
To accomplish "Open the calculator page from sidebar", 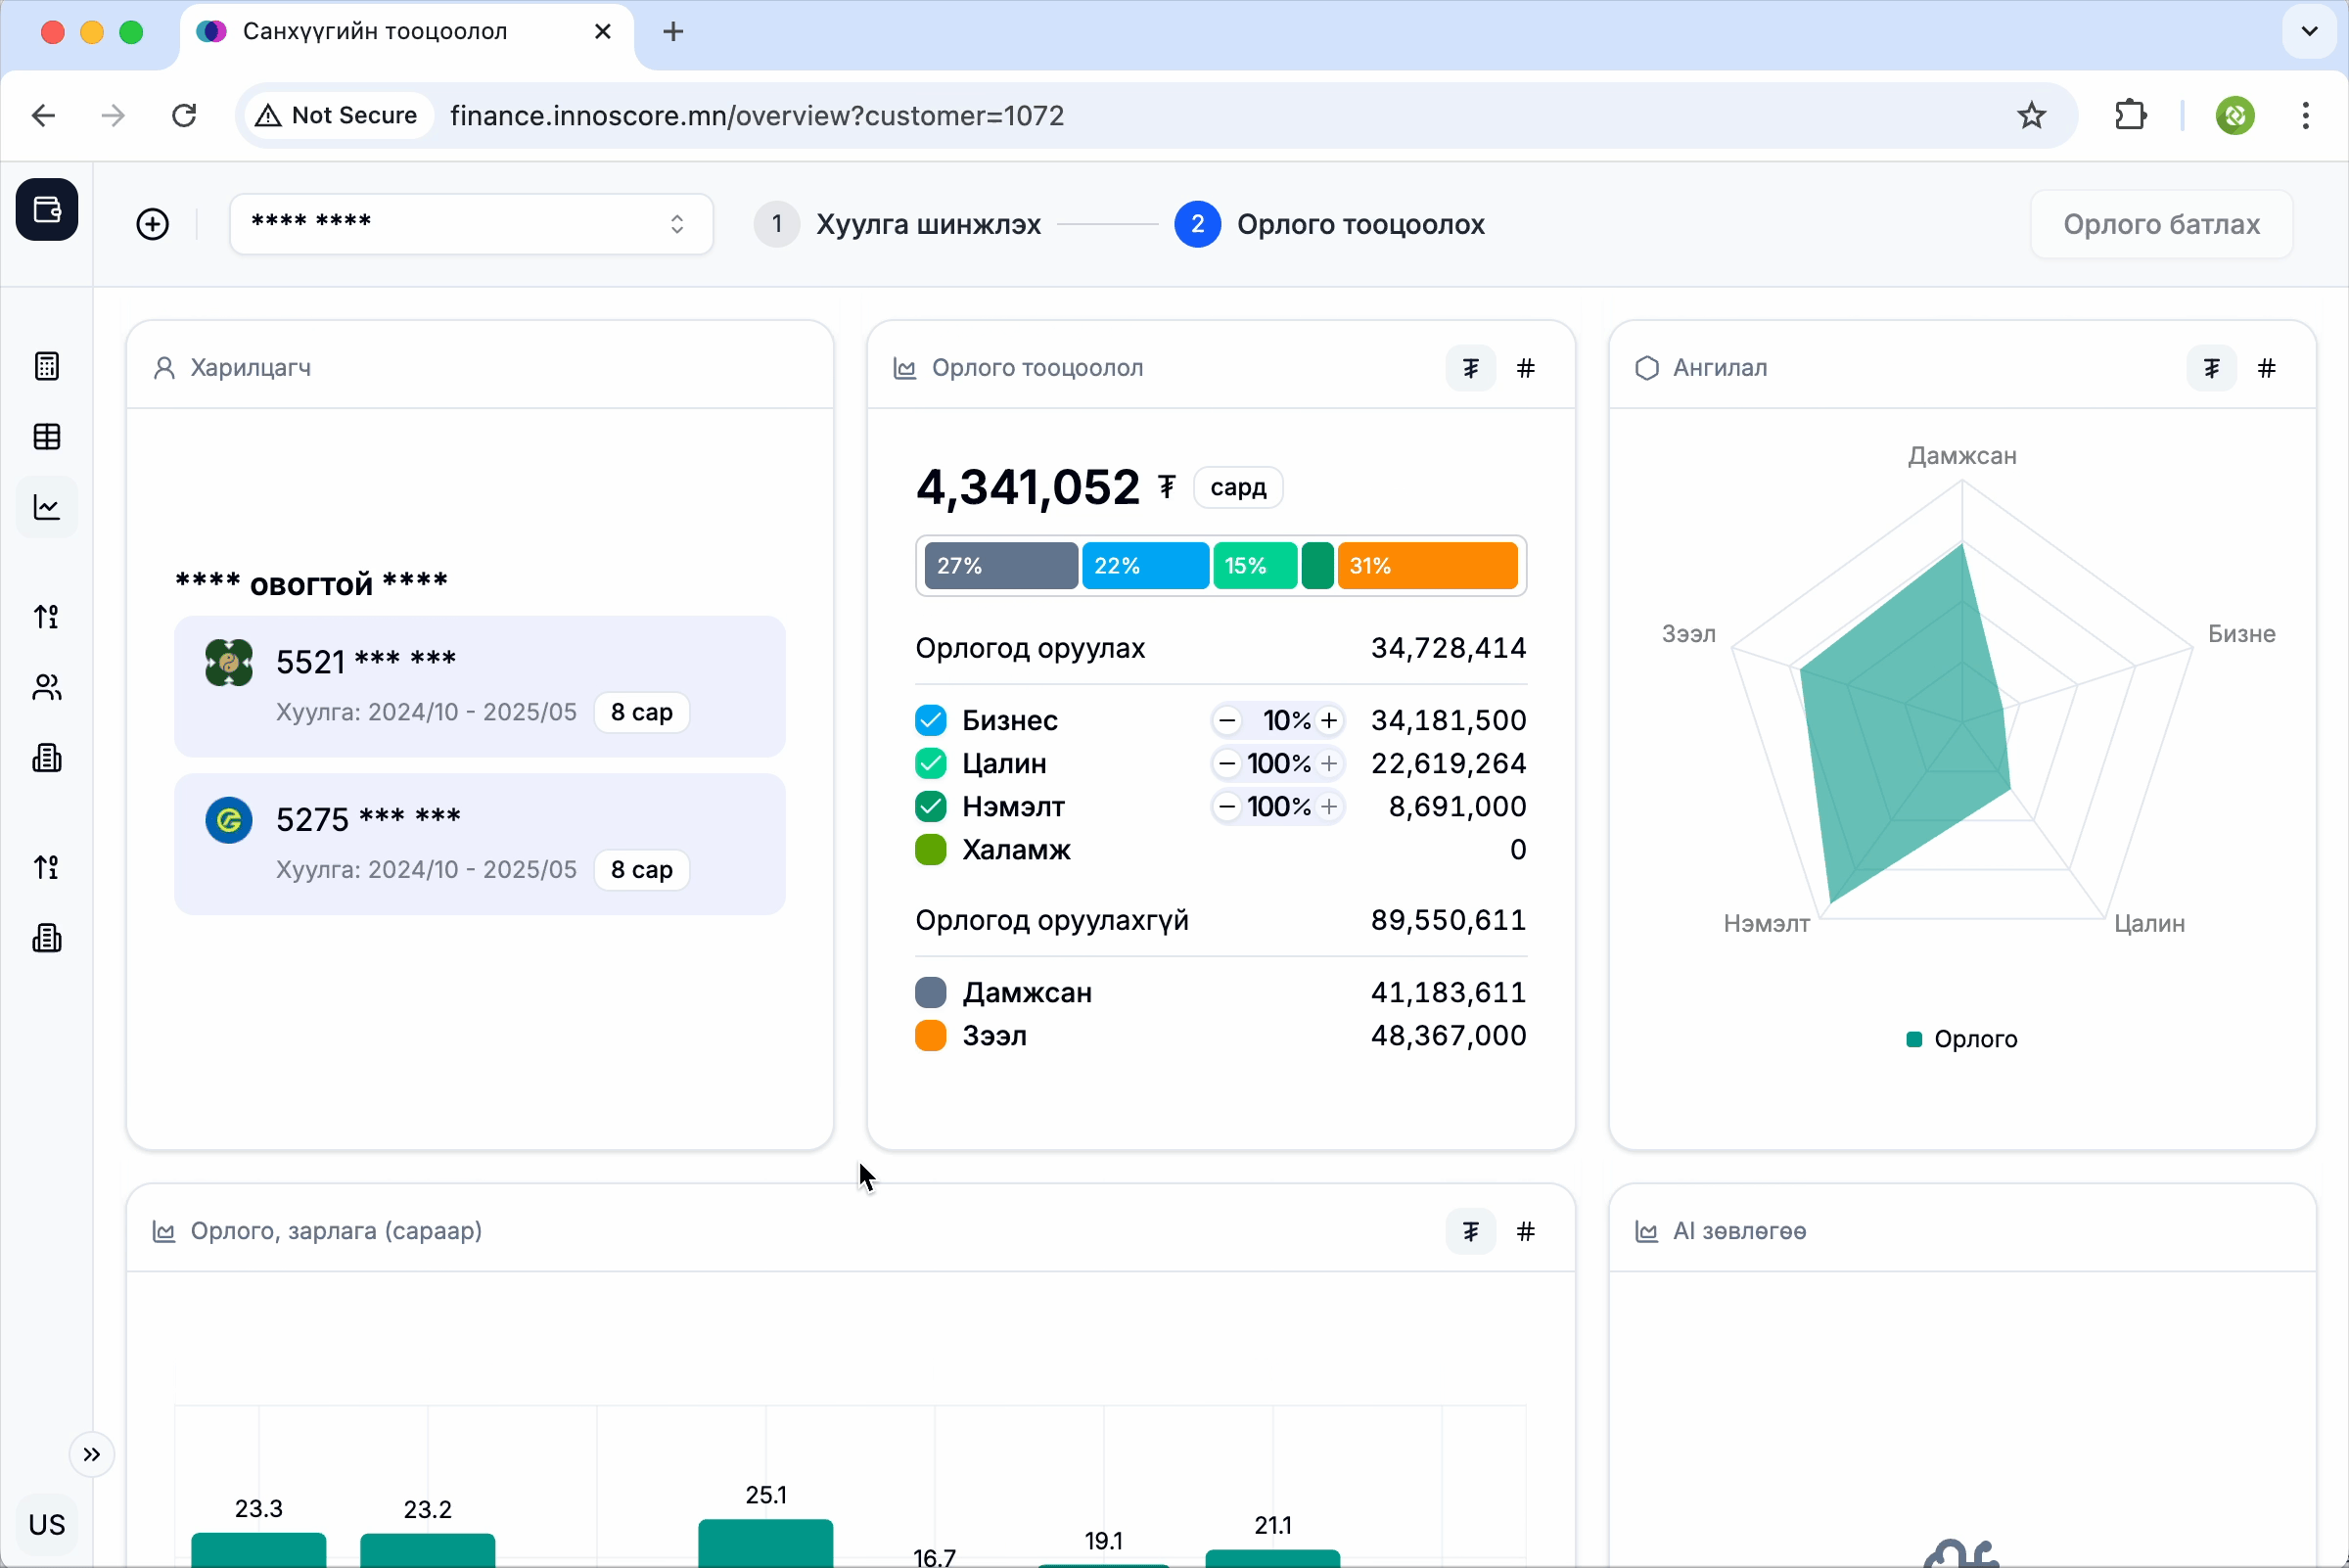I will pyautogui.click(x=47, y=366).
